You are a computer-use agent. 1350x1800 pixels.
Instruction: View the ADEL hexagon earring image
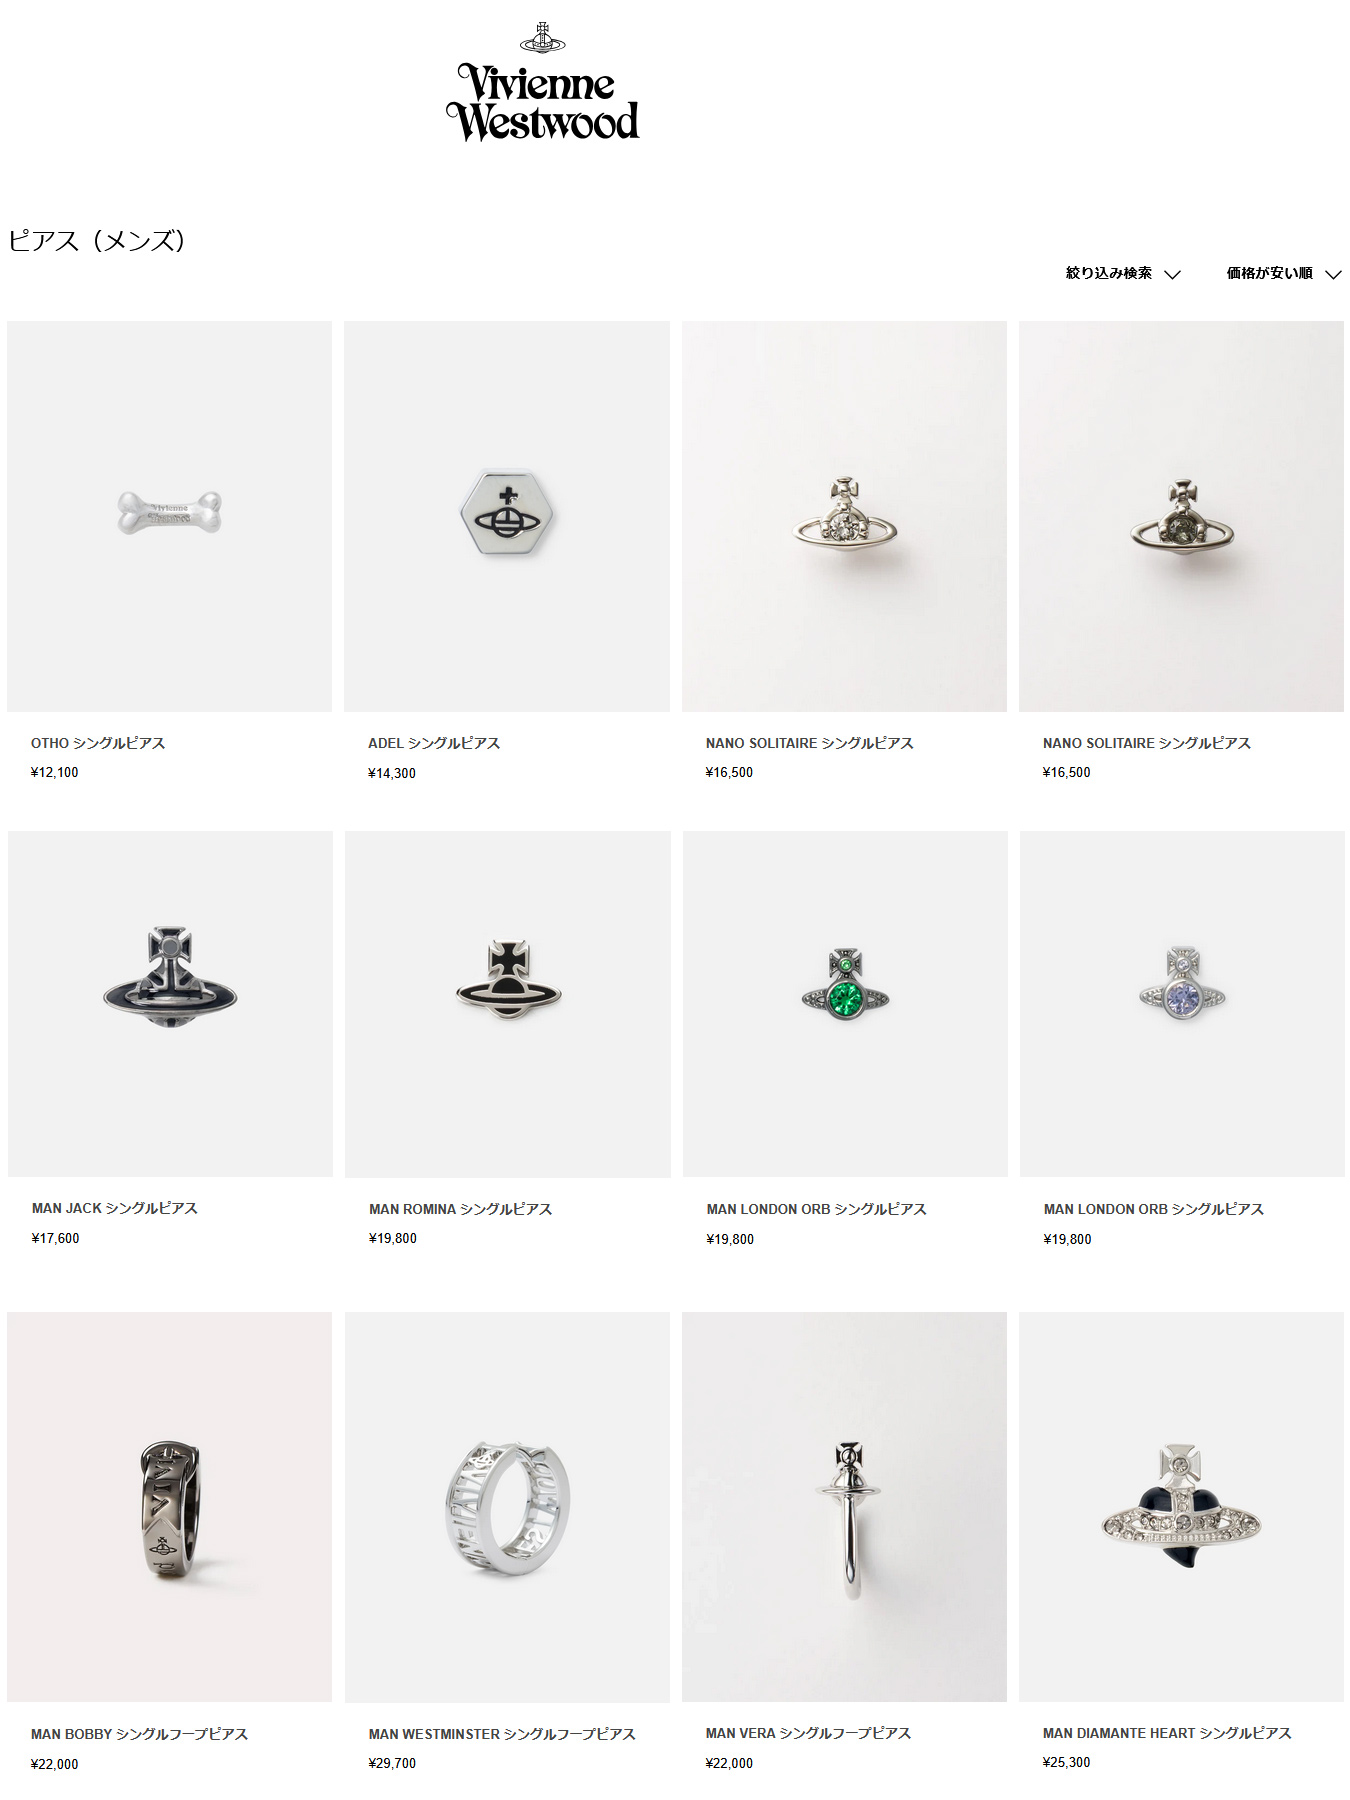507,516
